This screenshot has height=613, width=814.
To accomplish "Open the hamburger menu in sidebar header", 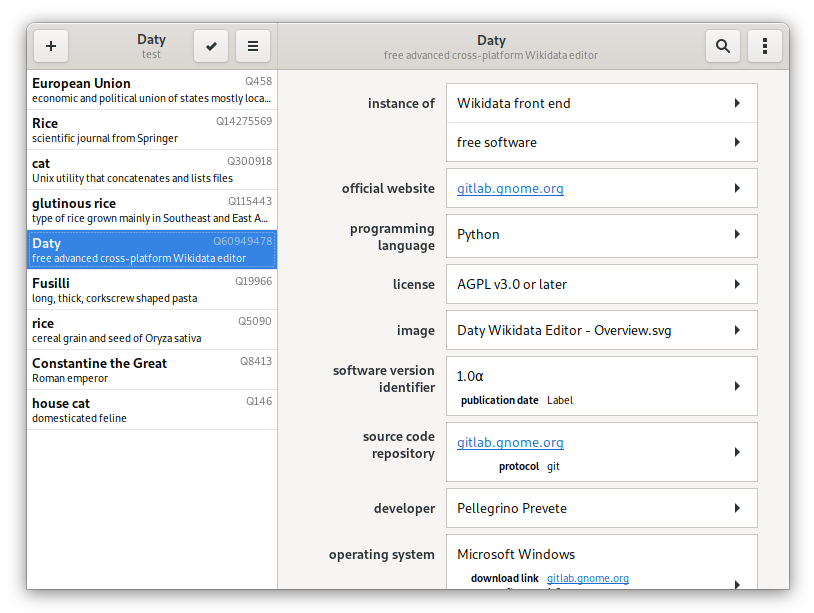I will tap(253, 46).
